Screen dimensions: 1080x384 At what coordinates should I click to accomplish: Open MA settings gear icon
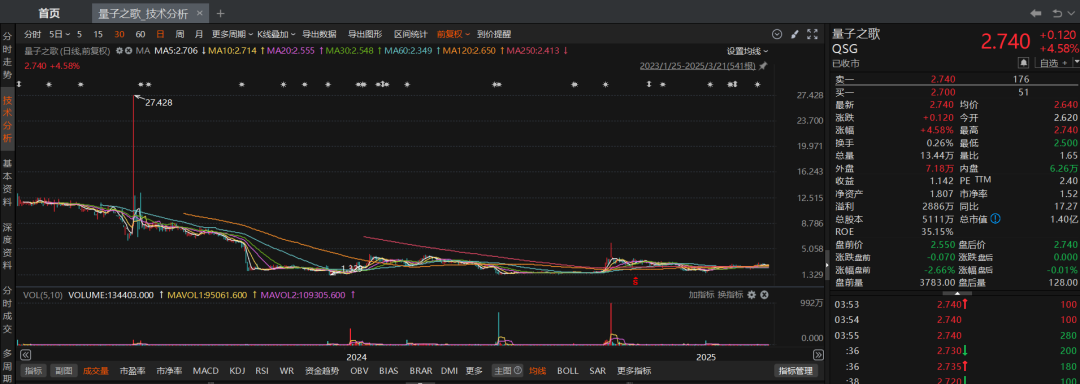click(119, 50)
